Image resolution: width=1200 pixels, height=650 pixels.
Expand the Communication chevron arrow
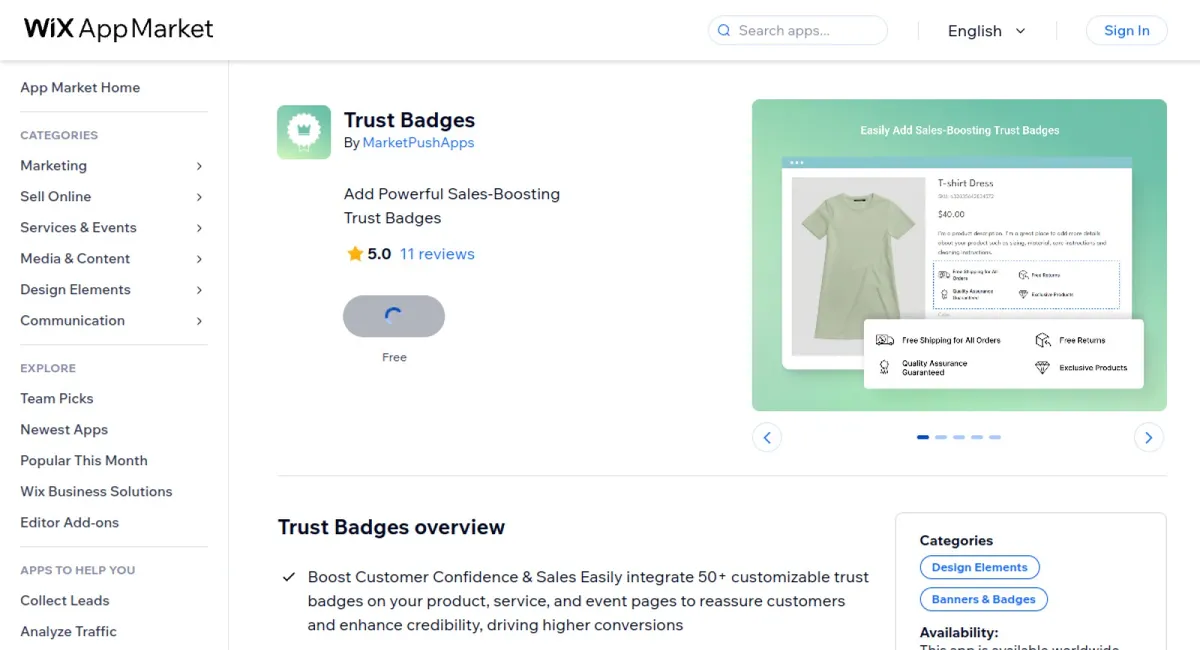tap(199, 321)
